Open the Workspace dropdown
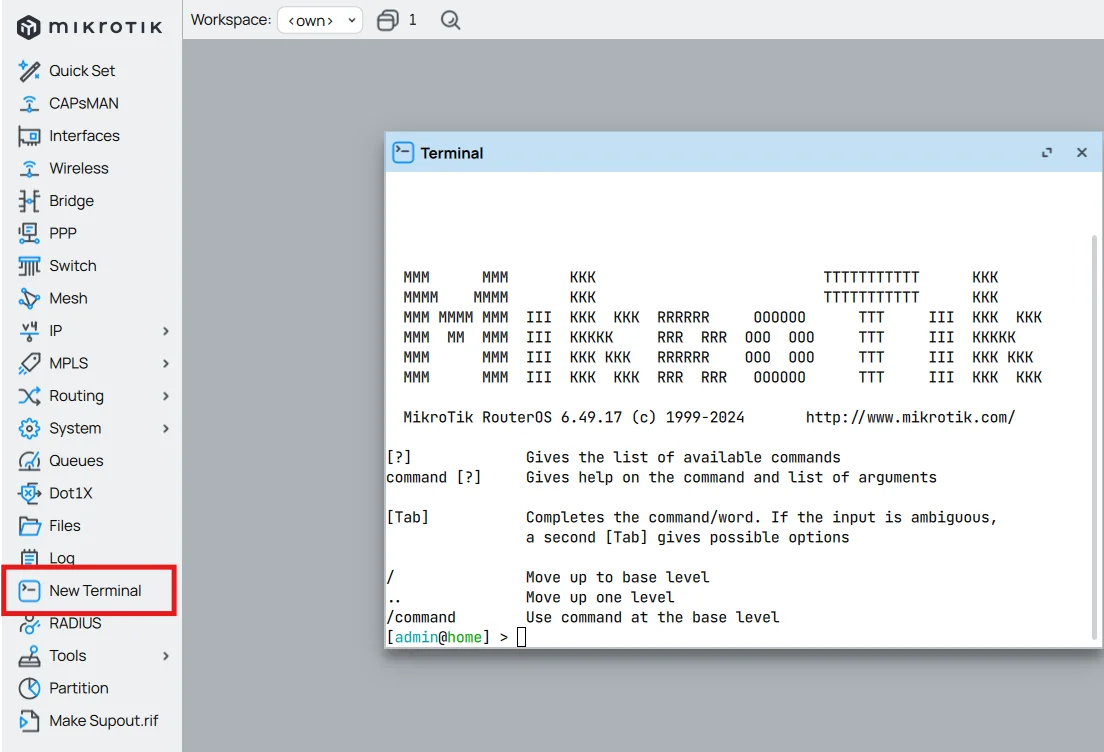 pyautogui.click(x=319, y=19)
